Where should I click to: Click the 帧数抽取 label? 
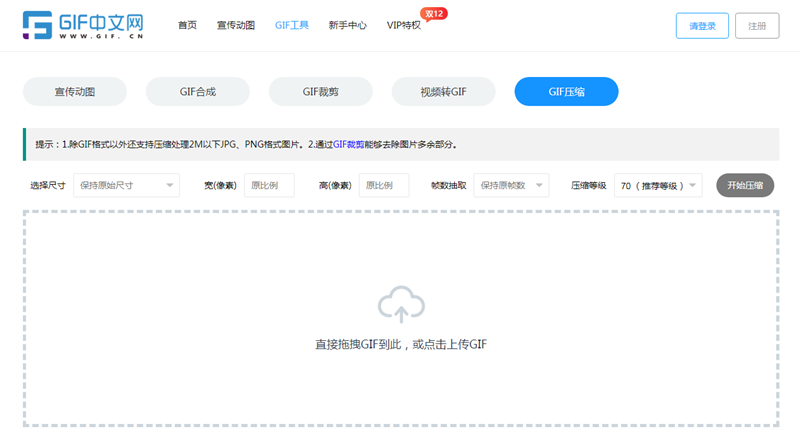coord(448,186)
